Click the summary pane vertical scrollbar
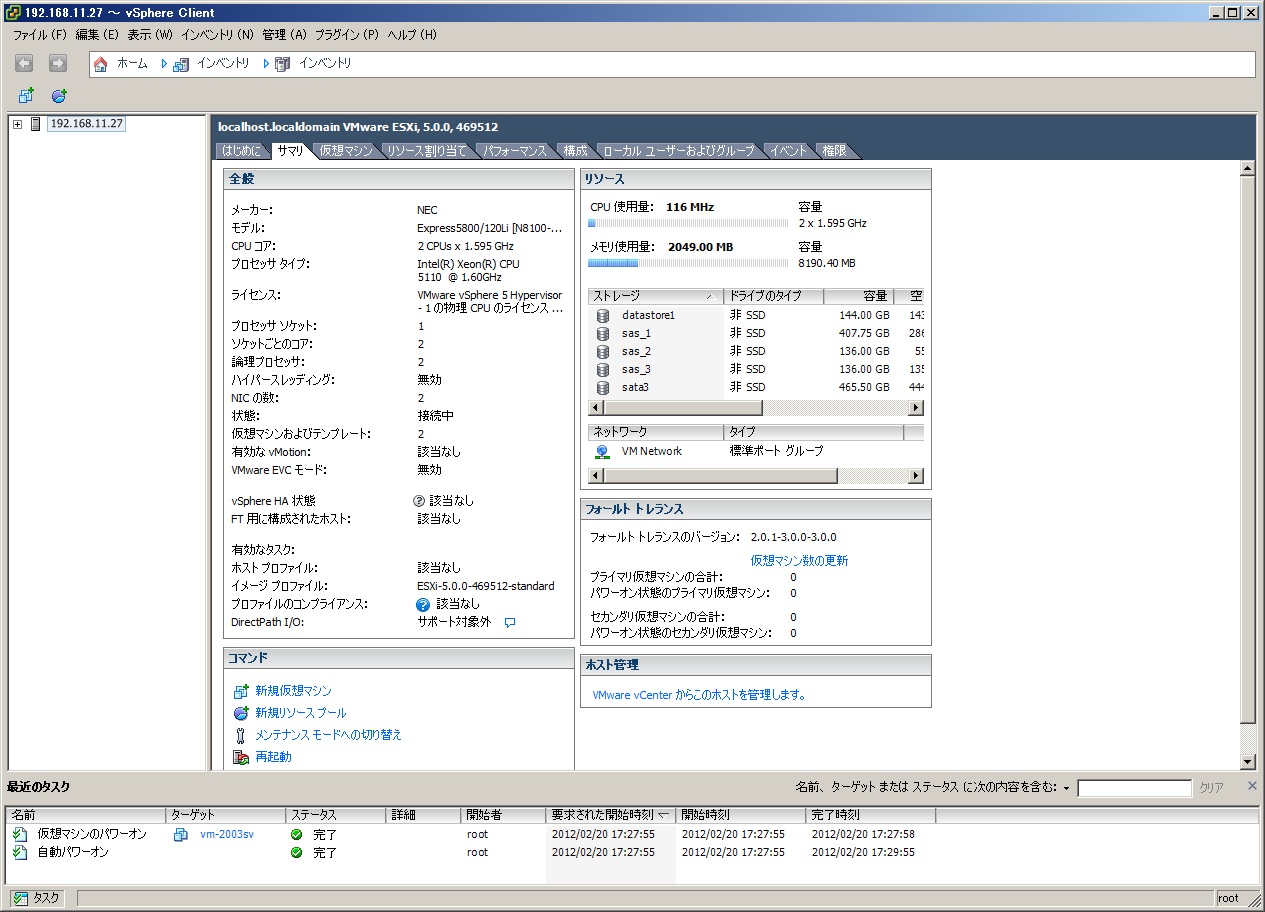1265x912 pixels. point(1247,465)
